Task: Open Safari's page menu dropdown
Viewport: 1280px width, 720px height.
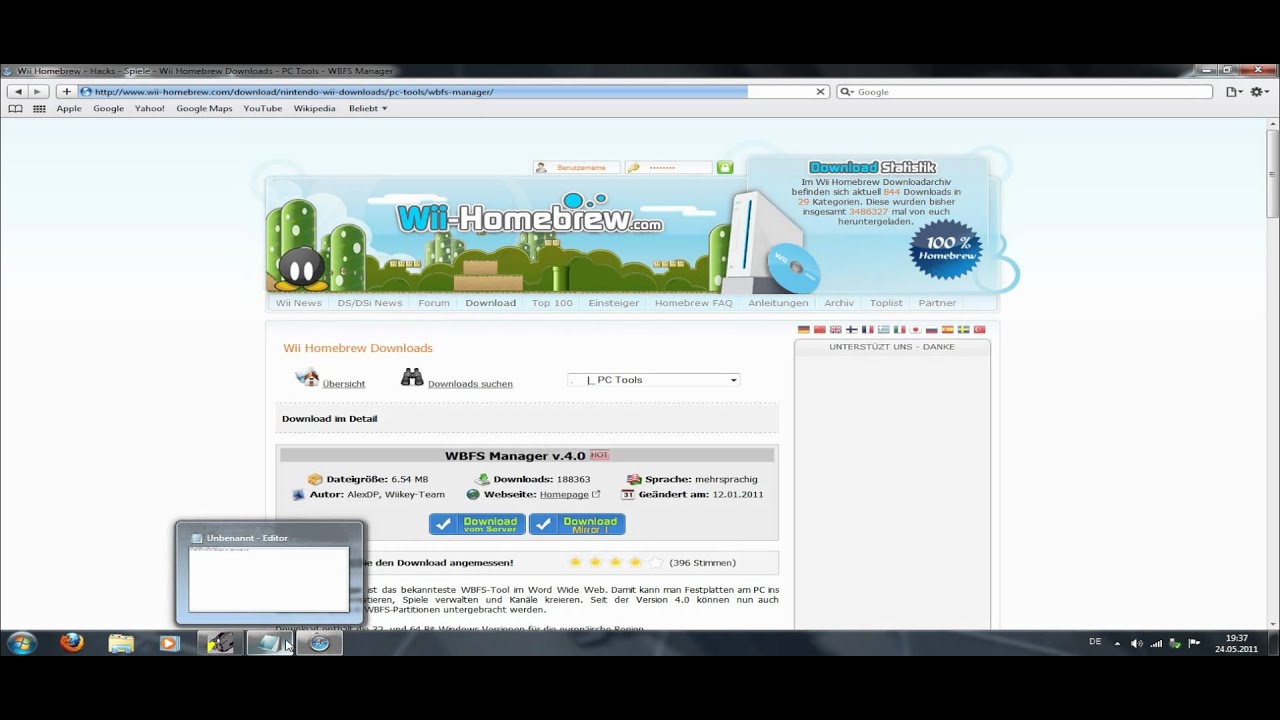Action: 1235,91
